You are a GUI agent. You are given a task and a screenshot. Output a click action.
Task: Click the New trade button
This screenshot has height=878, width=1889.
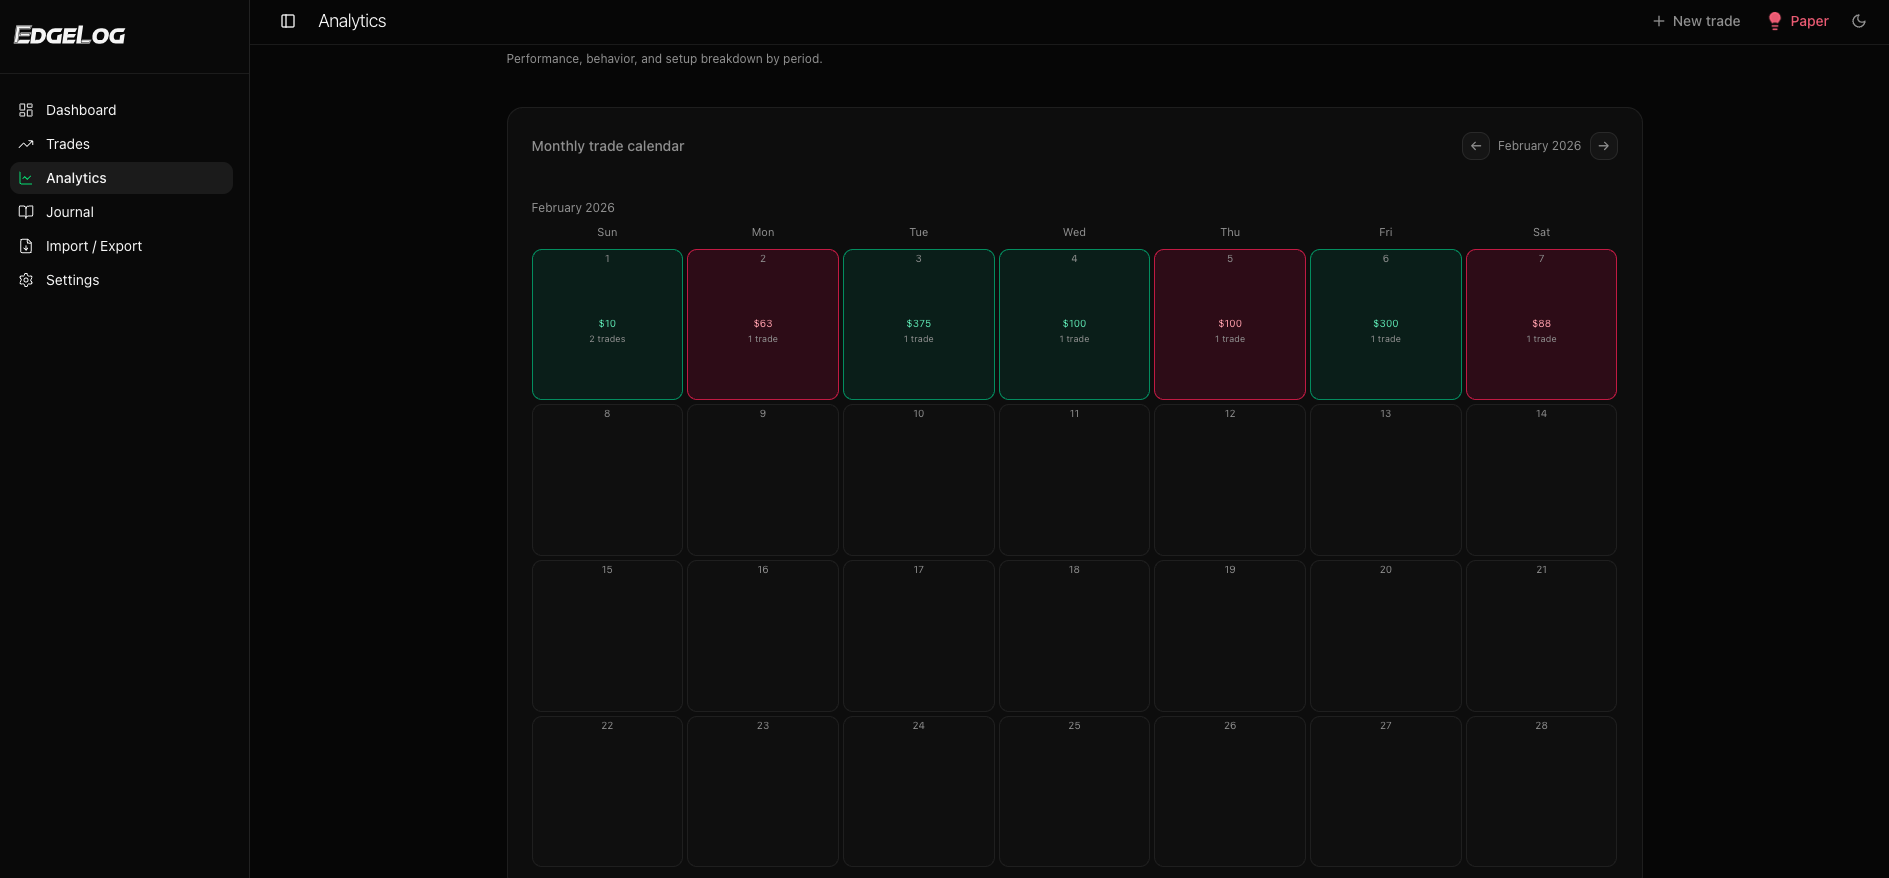[x=1696, y=21]
